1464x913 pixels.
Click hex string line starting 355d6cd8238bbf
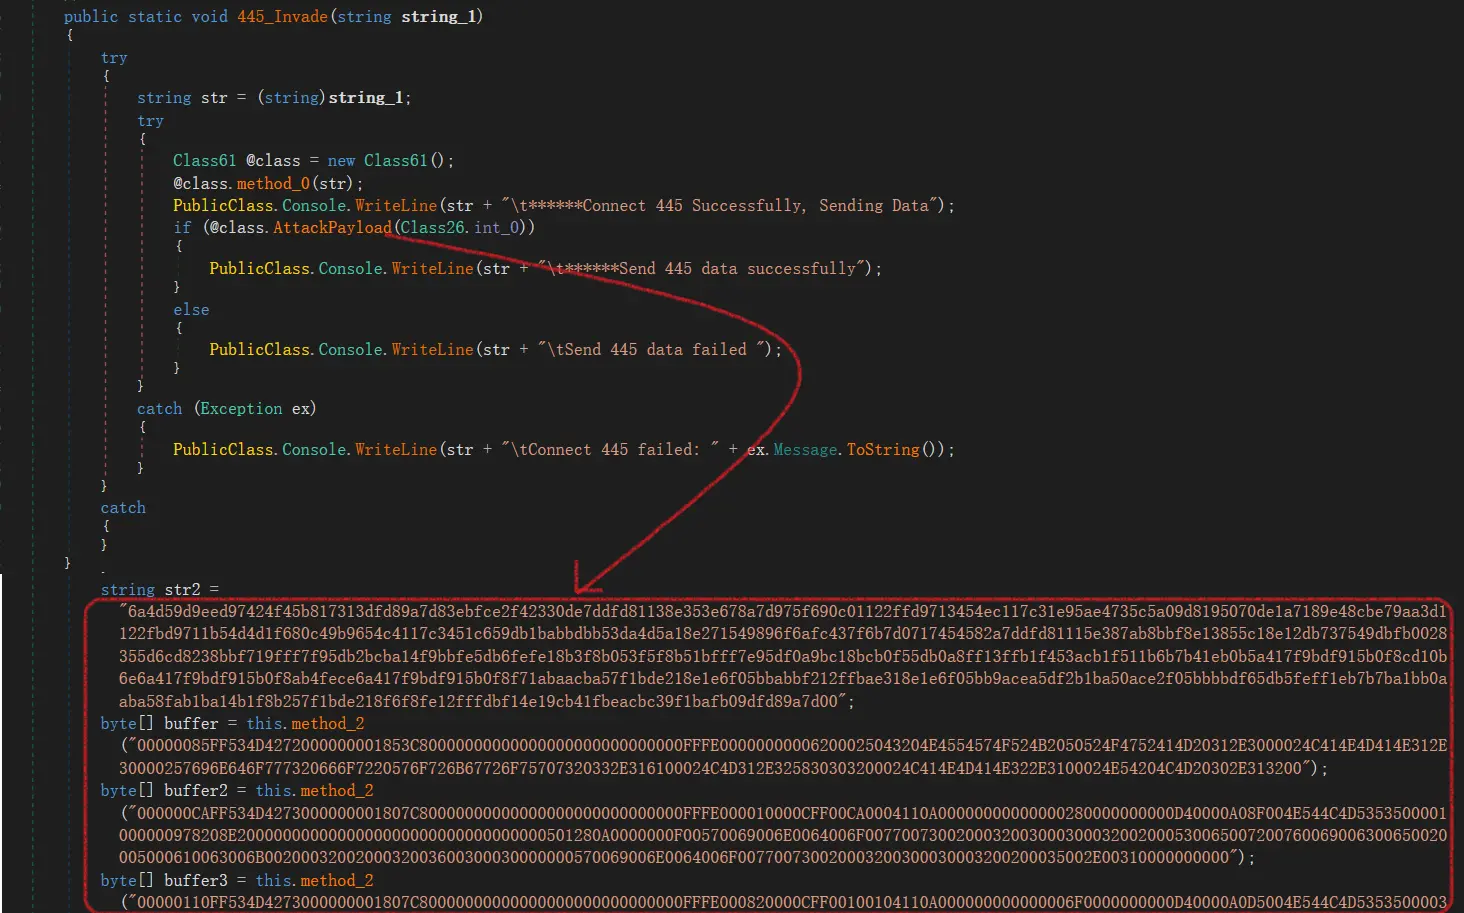click(783, 657)
